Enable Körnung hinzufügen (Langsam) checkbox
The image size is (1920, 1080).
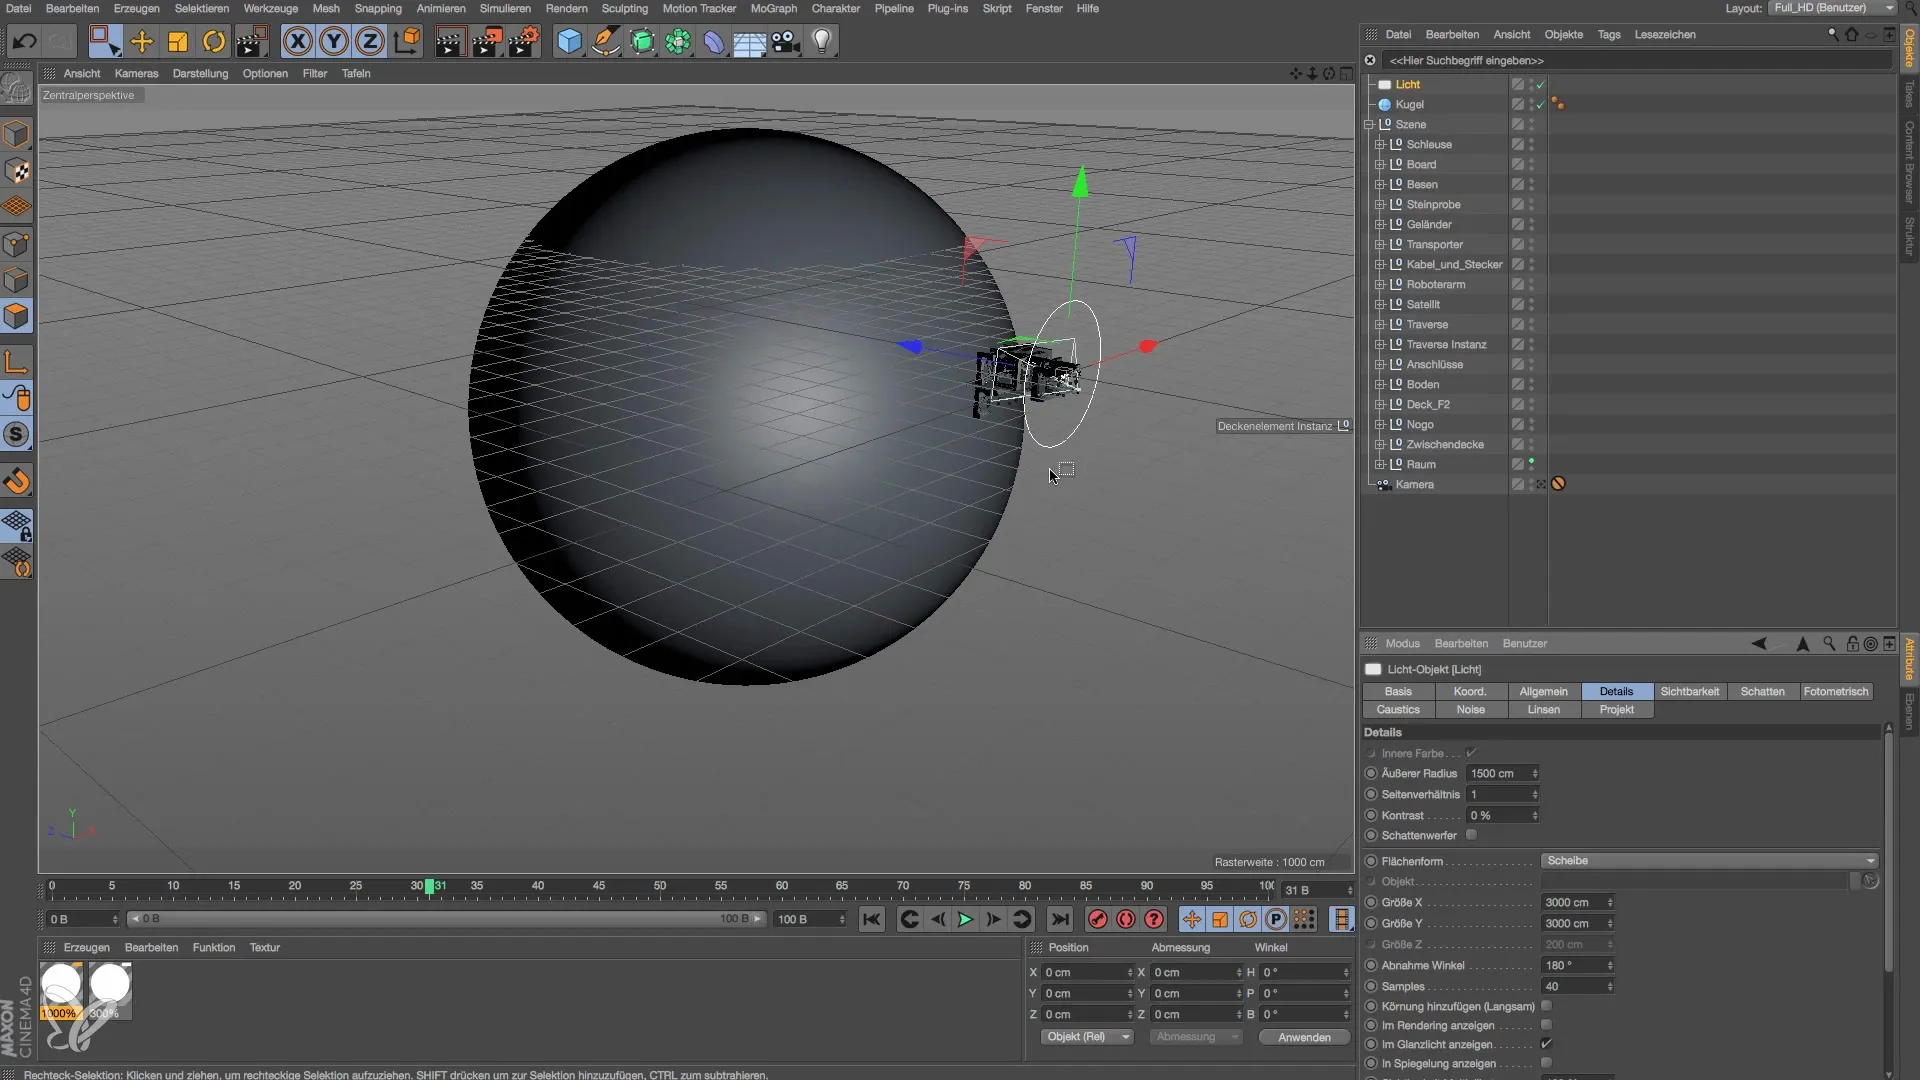[1546, 1006]
